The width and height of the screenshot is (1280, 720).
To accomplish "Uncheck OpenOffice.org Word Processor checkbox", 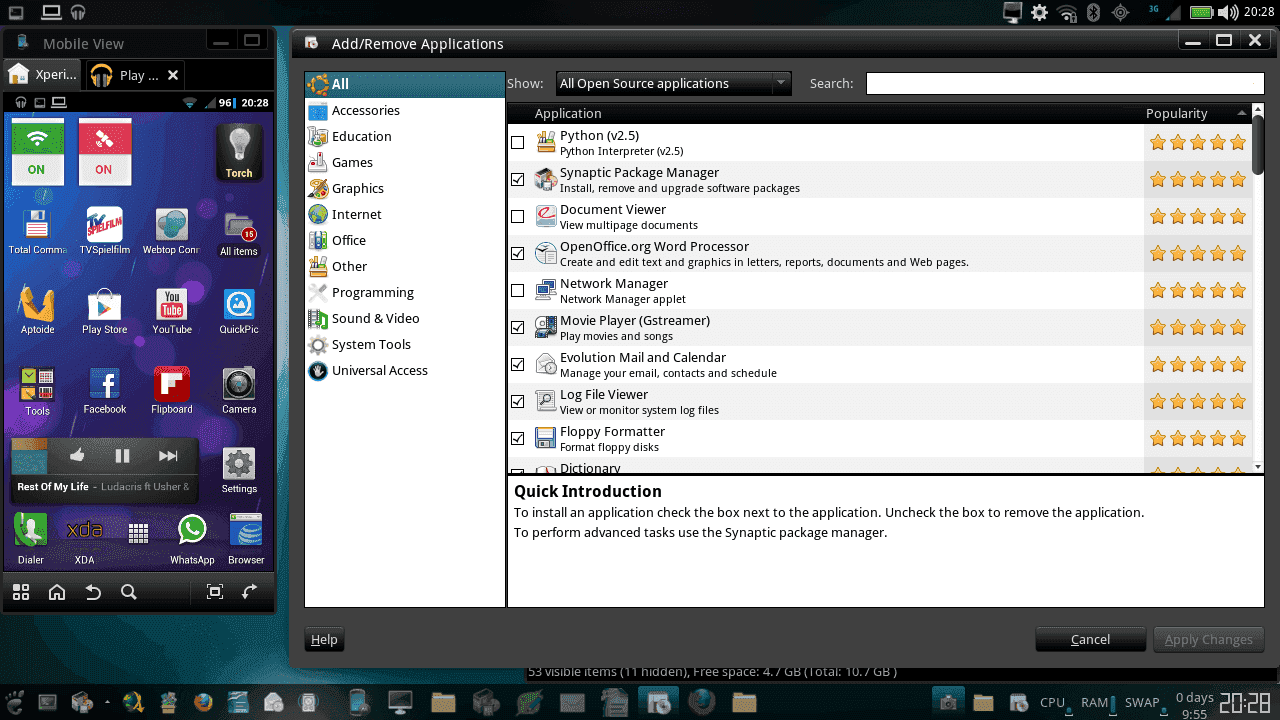I will [517, 254].
